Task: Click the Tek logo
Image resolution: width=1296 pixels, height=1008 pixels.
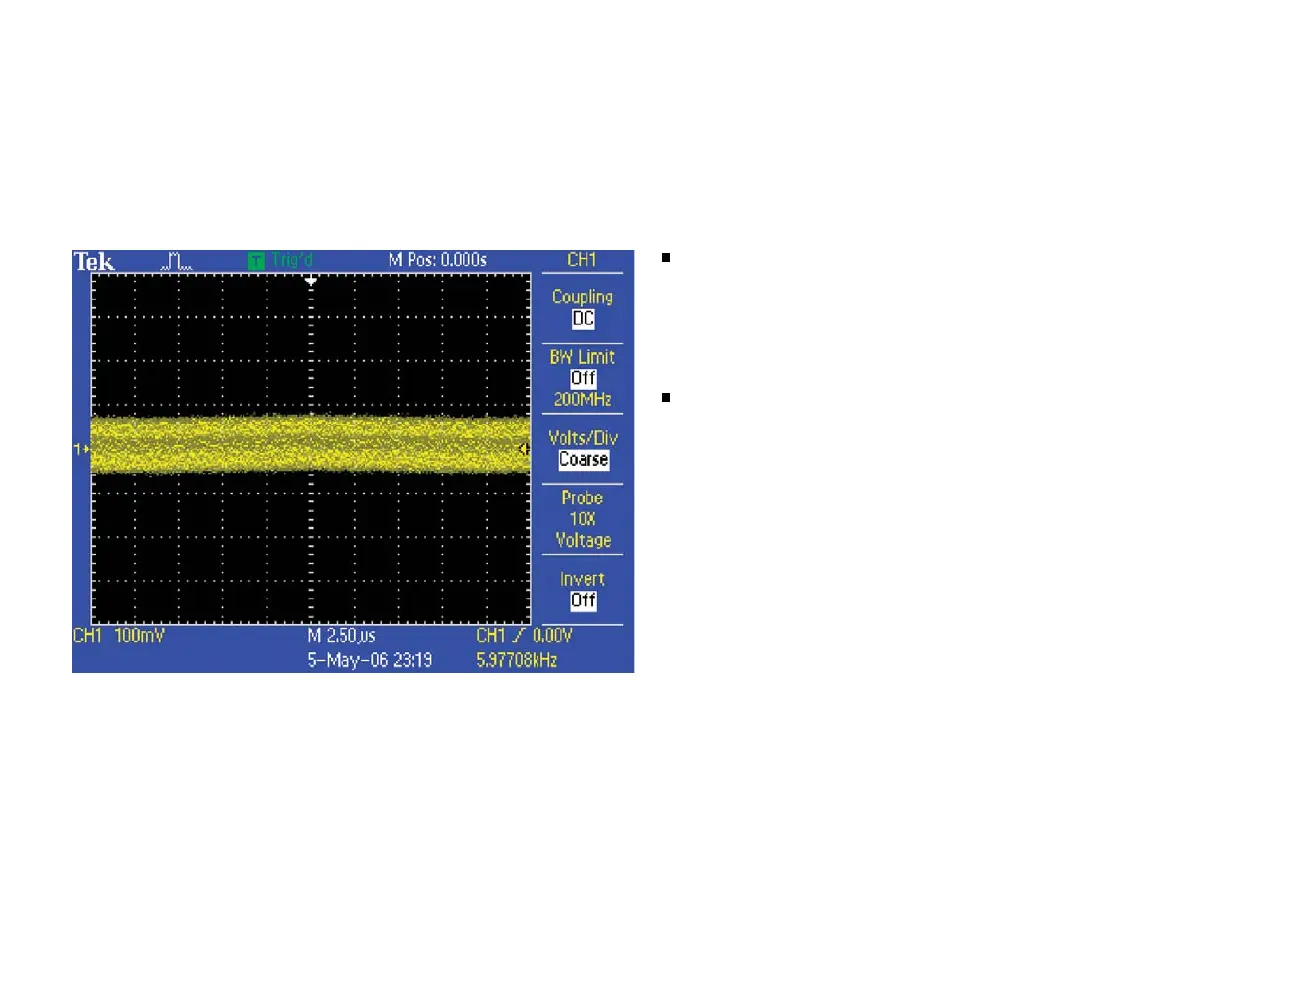Action: pyautogui.click(x=94, y=262)
